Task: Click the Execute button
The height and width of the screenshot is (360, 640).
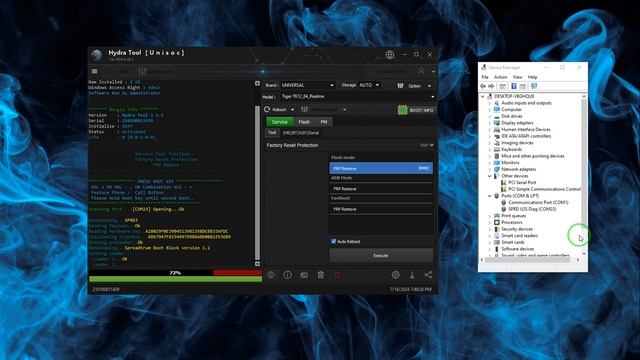Action: pos(381,256)
